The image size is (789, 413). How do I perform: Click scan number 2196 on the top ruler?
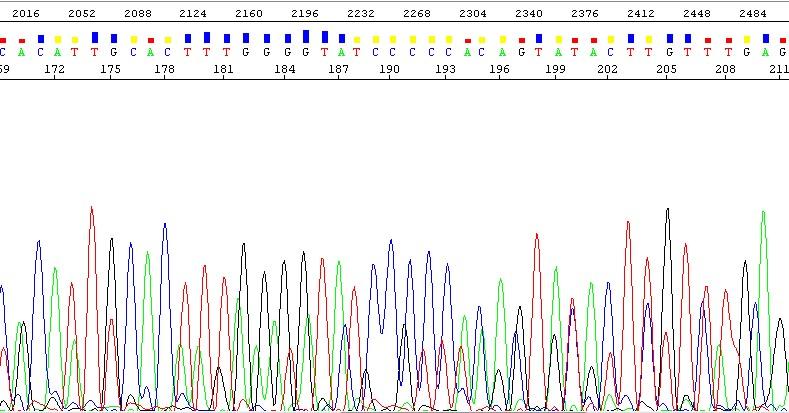(304, 13)
